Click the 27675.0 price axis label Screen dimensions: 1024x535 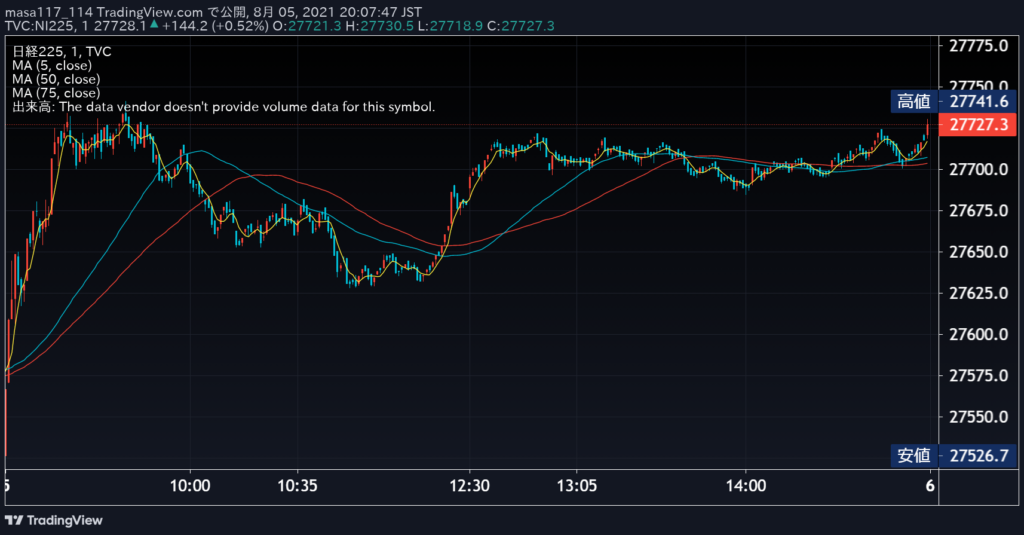click(978, 211)
